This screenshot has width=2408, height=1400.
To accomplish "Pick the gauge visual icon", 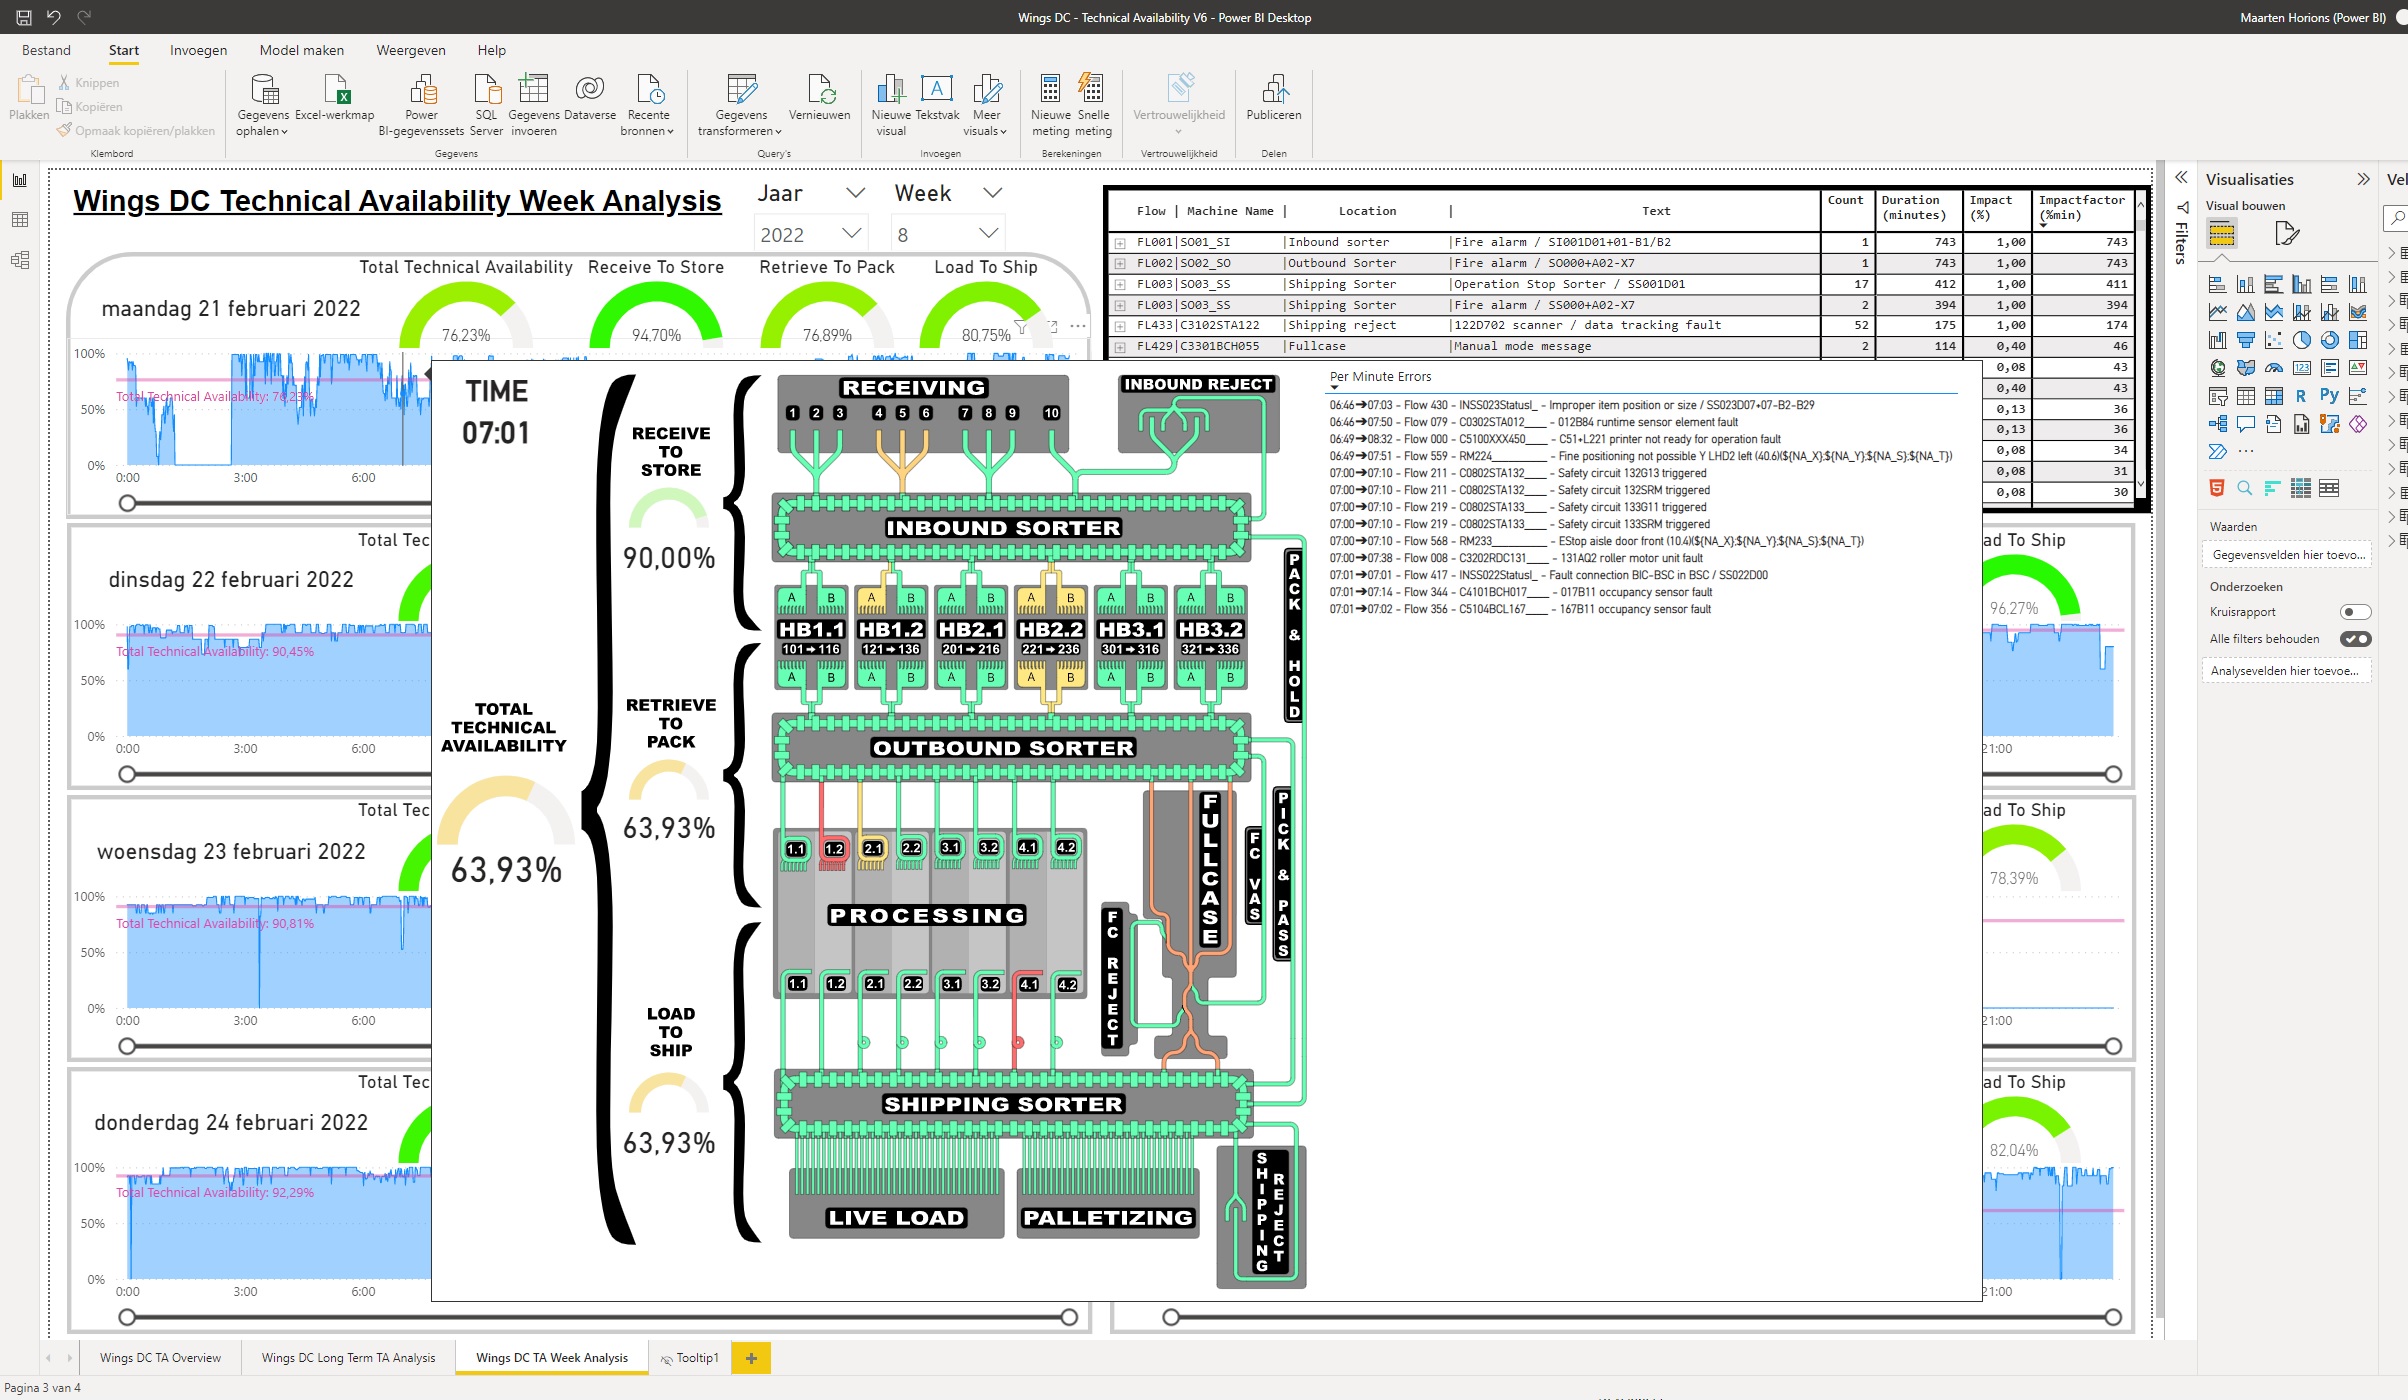I will [2273, 368].
